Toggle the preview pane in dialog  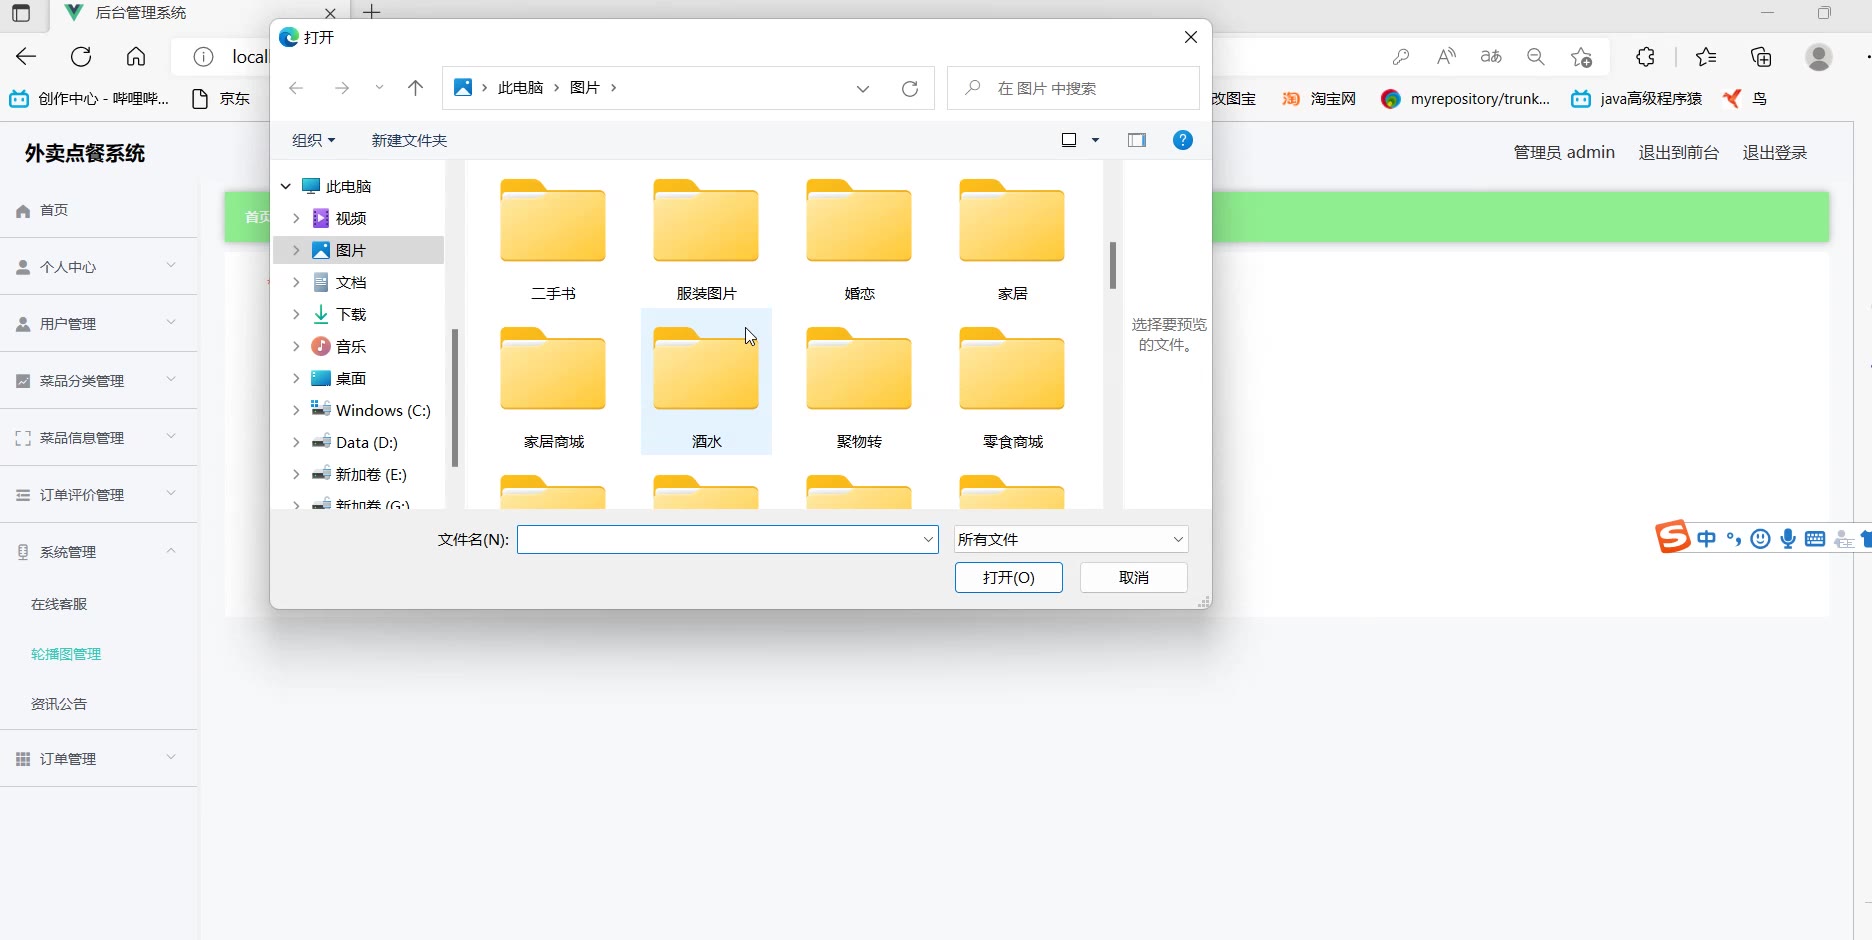pos(1137,140)
